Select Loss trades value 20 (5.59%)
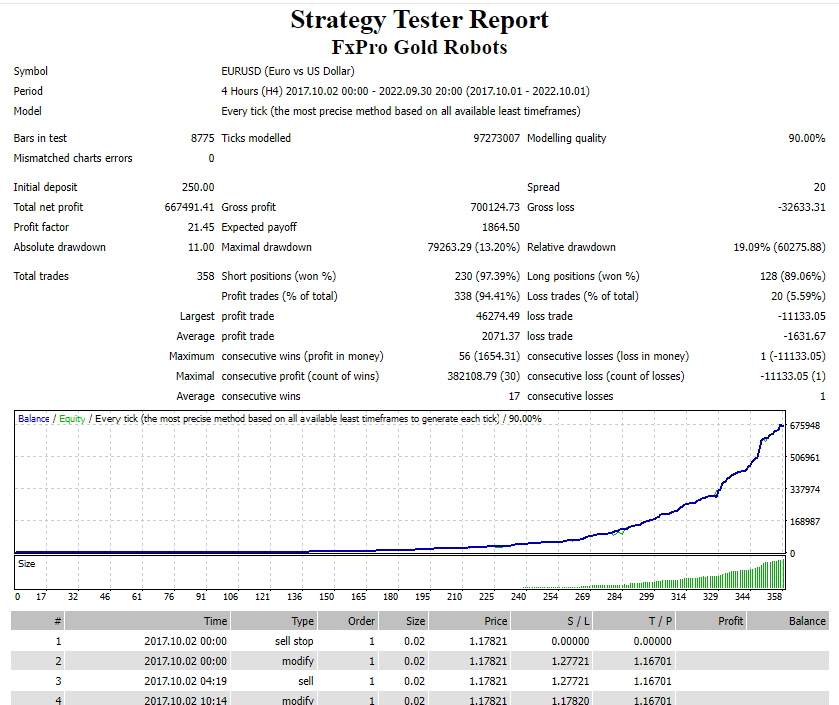The image size is (839, 705). pos(798,296)
